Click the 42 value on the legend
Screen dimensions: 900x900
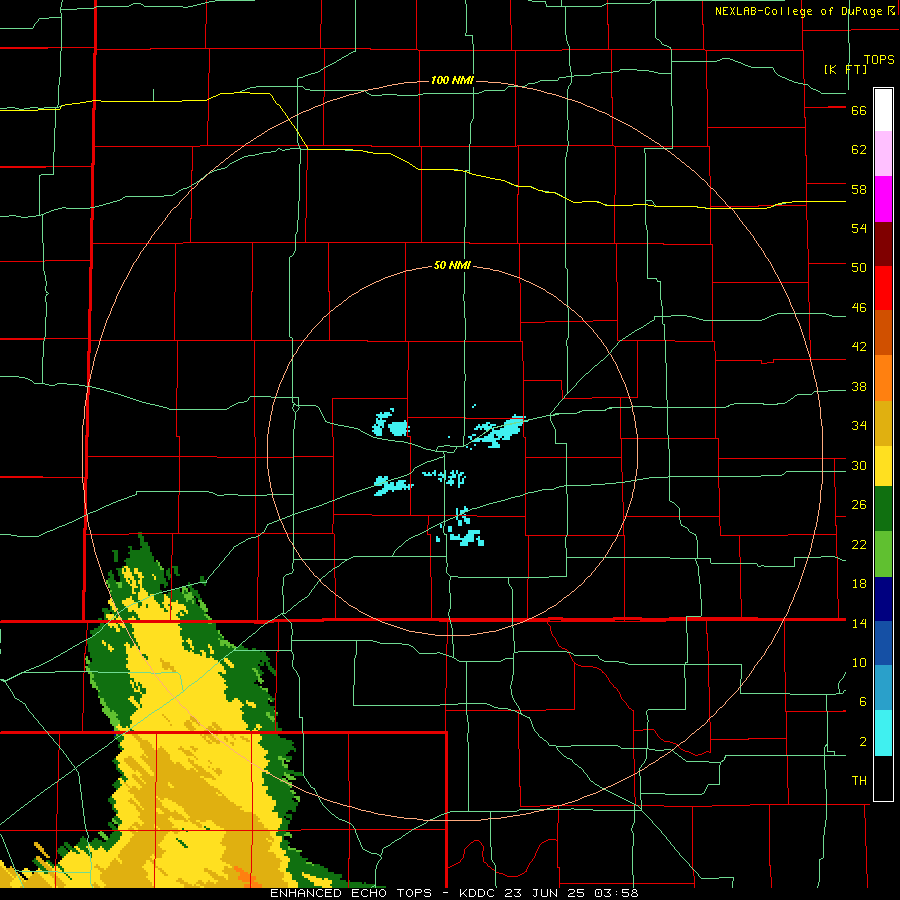click(x=859, y=347)
